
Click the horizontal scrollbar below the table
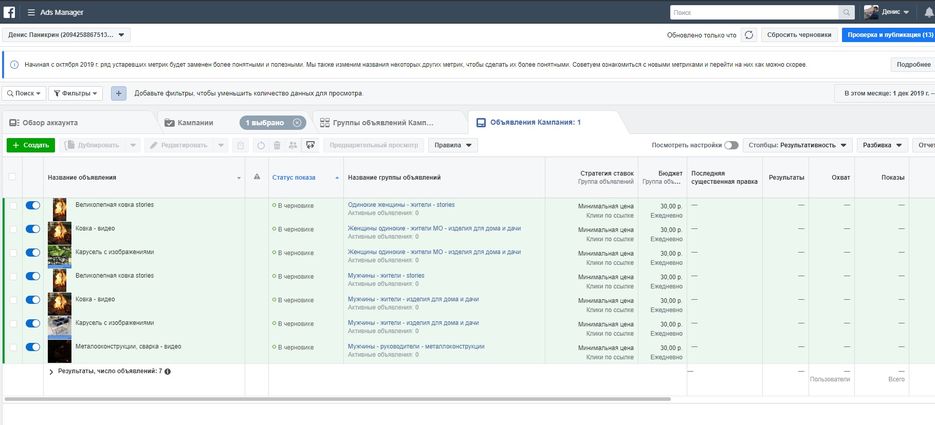(450, 398)
